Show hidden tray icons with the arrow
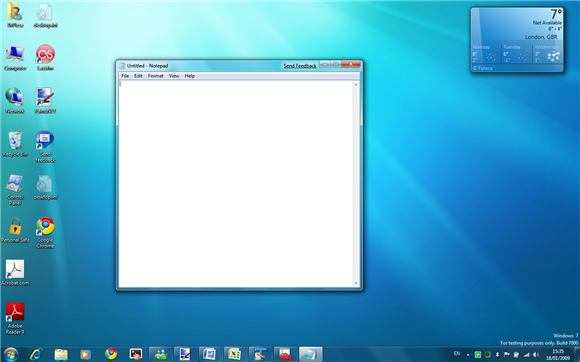Viewport: 580px width, 362px height. [x=468, y=355]
